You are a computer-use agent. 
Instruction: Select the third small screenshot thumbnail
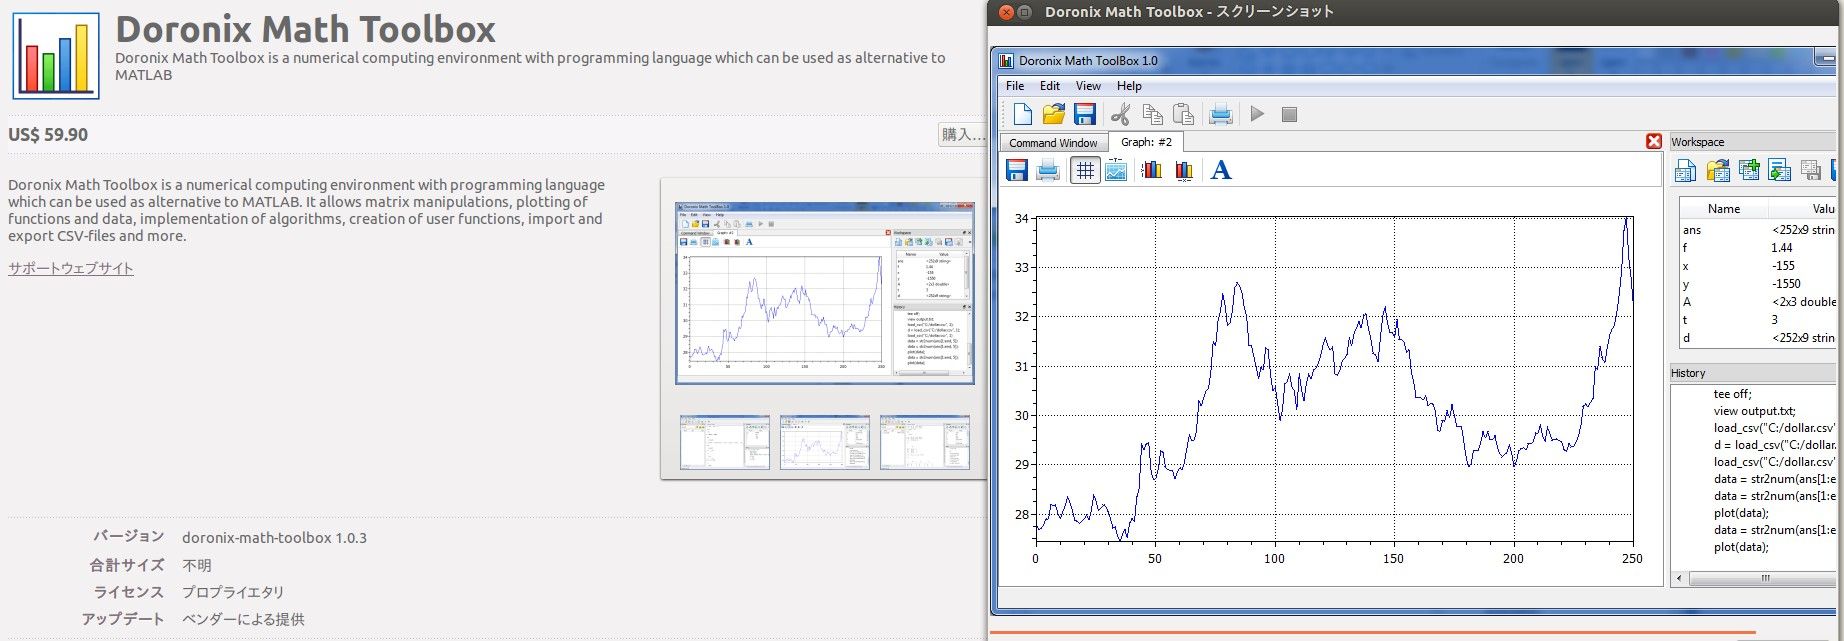[x=925, y=442]
